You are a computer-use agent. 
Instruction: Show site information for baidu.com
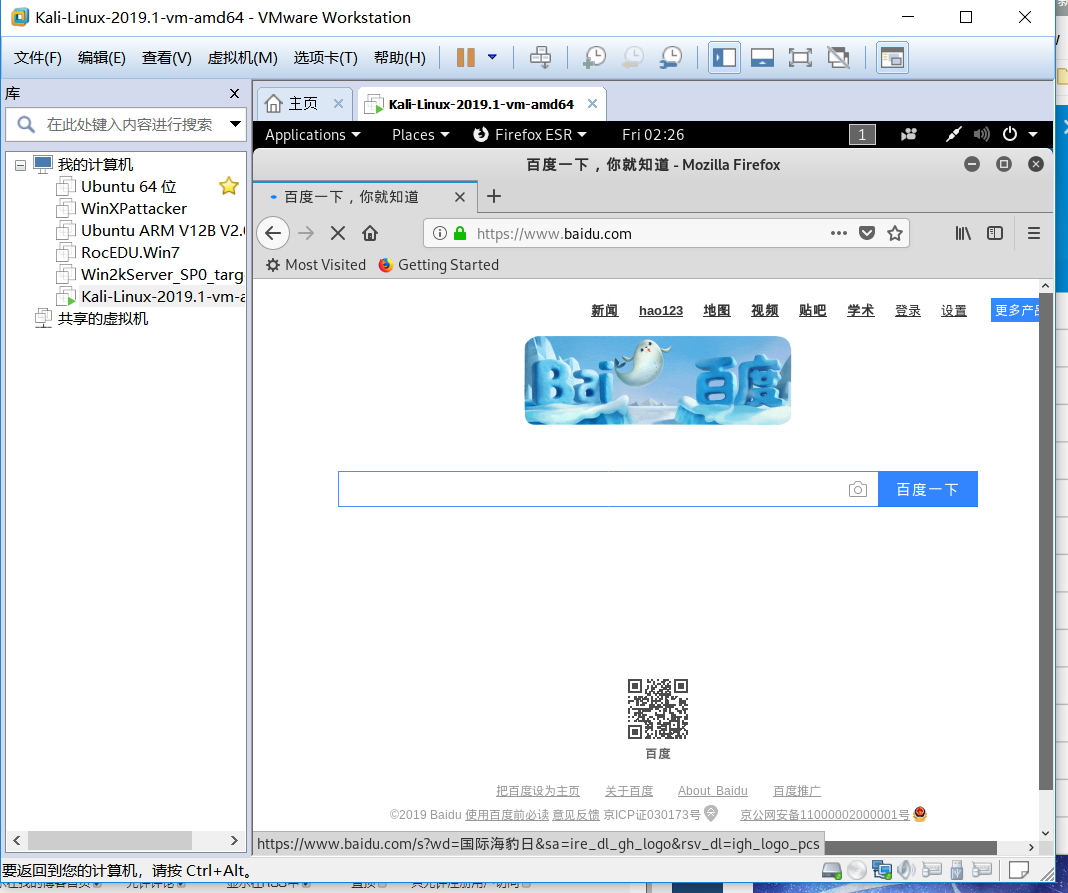point(440,234)
